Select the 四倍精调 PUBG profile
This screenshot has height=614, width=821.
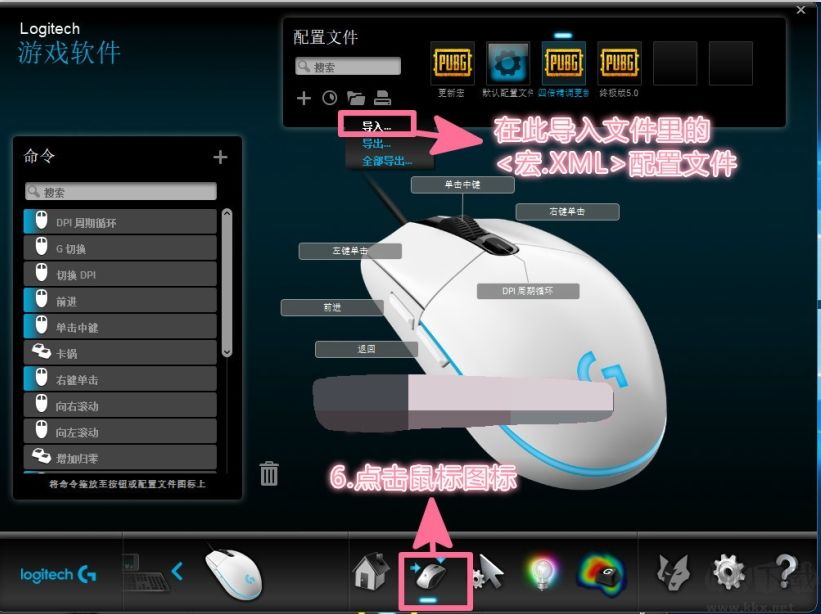point(563,63)
